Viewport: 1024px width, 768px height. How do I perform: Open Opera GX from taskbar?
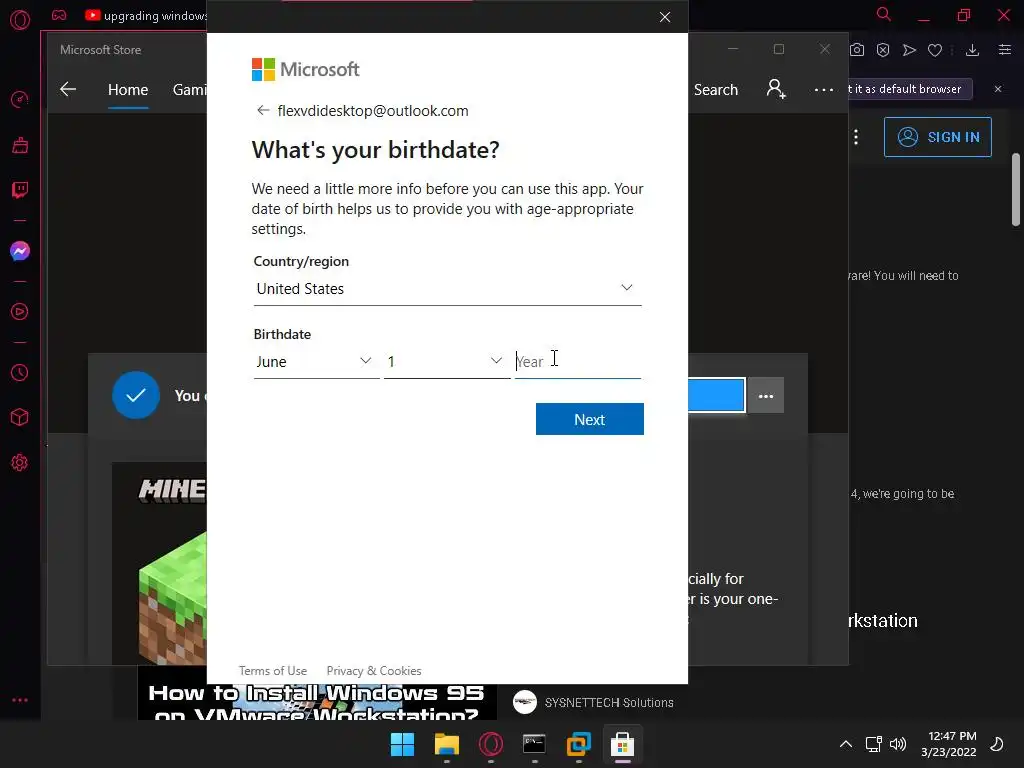tap(490, 744)
